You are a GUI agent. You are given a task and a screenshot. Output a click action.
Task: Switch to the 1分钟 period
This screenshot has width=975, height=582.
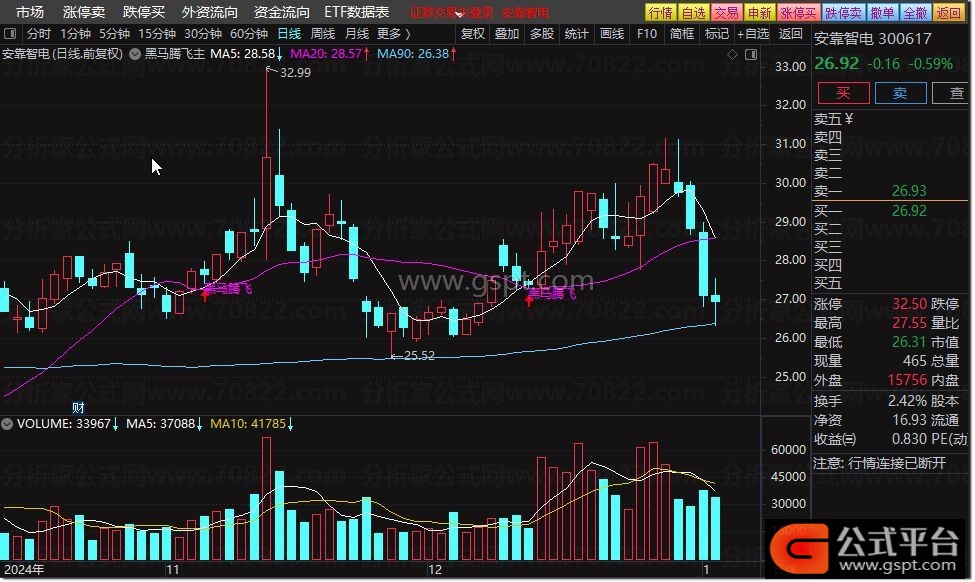75,34
